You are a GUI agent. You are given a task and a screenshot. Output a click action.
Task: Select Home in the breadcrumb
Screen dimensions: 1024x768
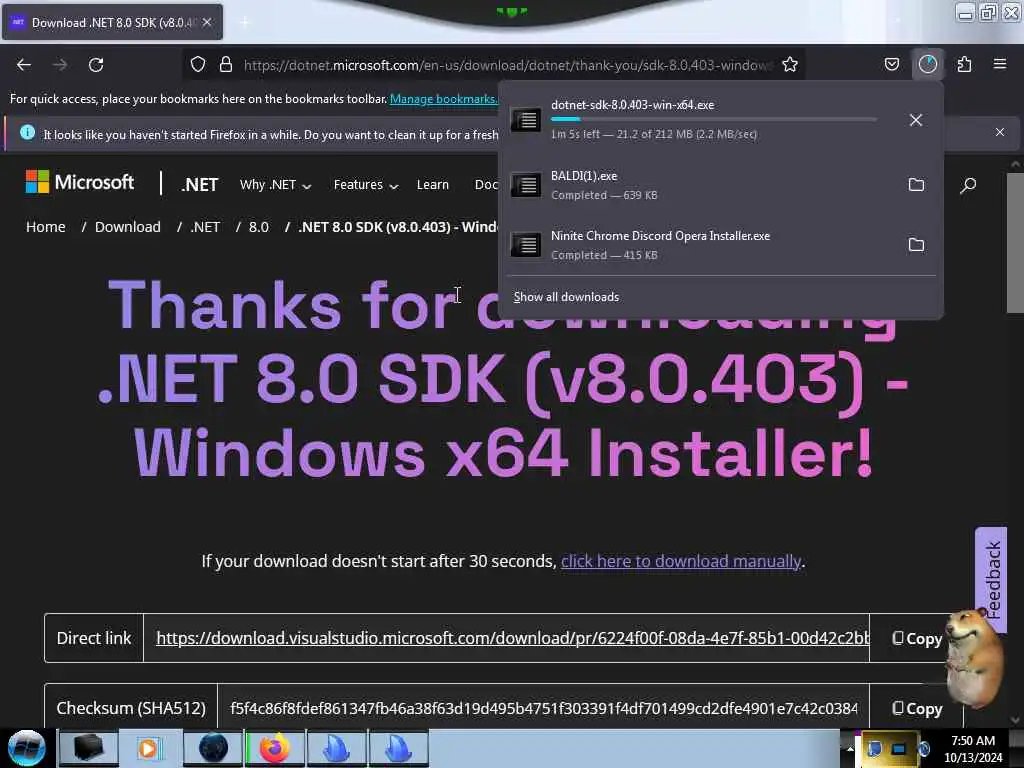(46, 227)
